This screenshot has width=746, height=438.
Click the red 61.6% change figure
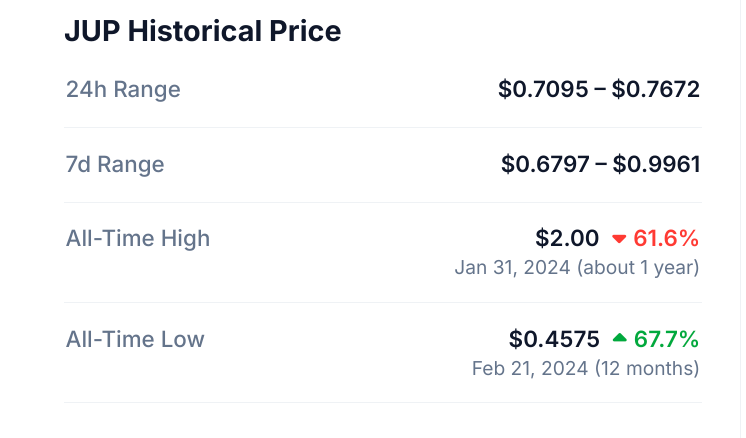coord(666,238)
